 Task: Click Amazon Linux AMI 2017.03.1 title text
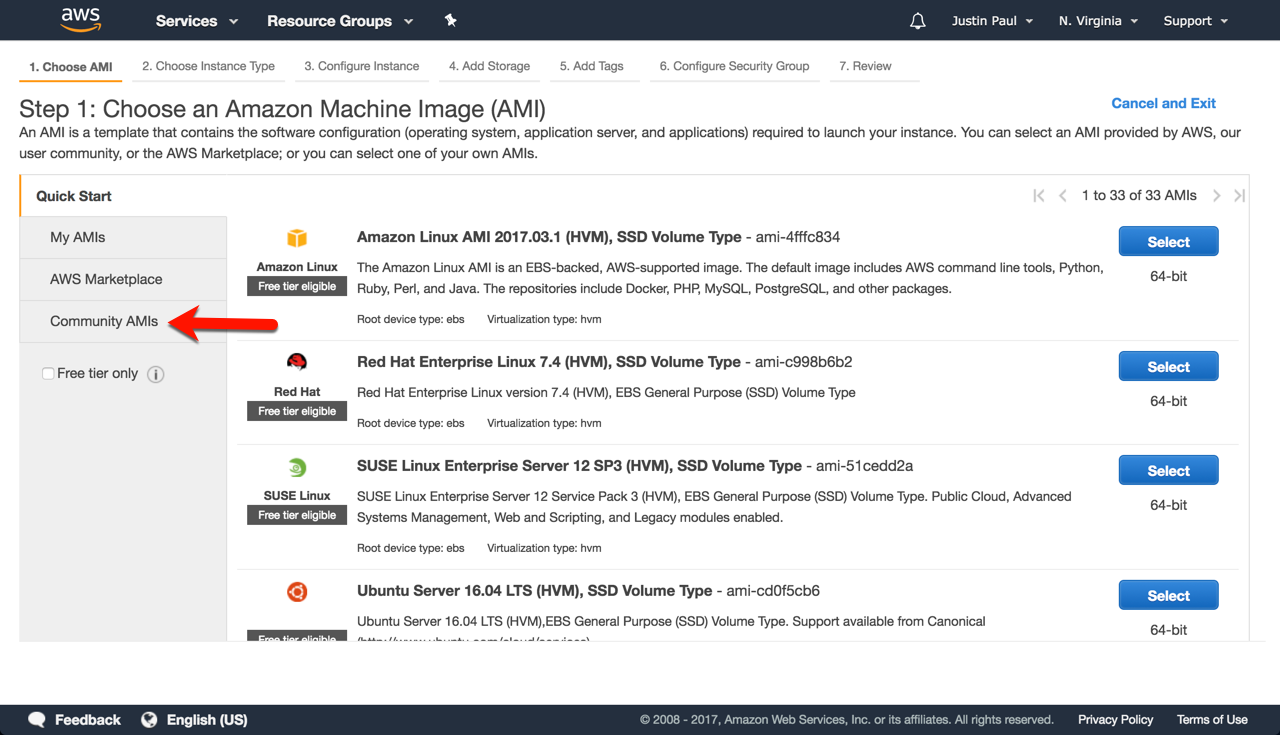click(549, 237)
